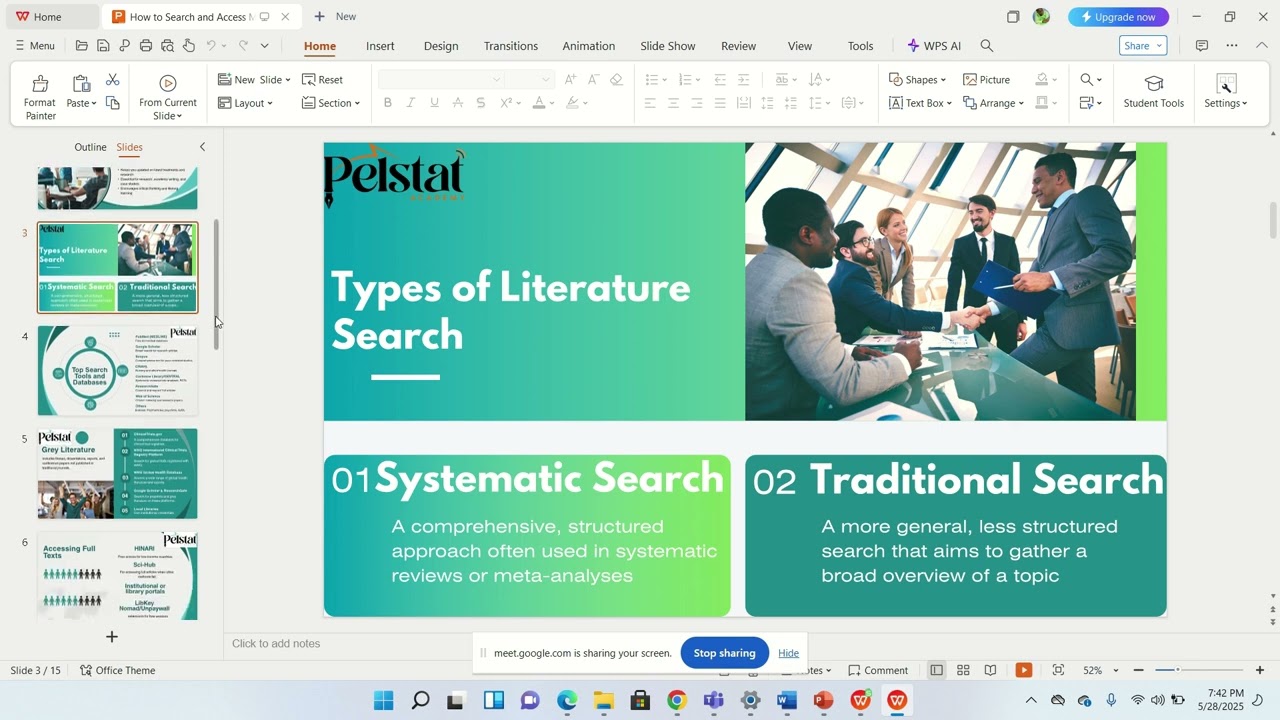1280x720 pixels.
Task: Click the Picture insert button
Action: (x=987, y=79)
